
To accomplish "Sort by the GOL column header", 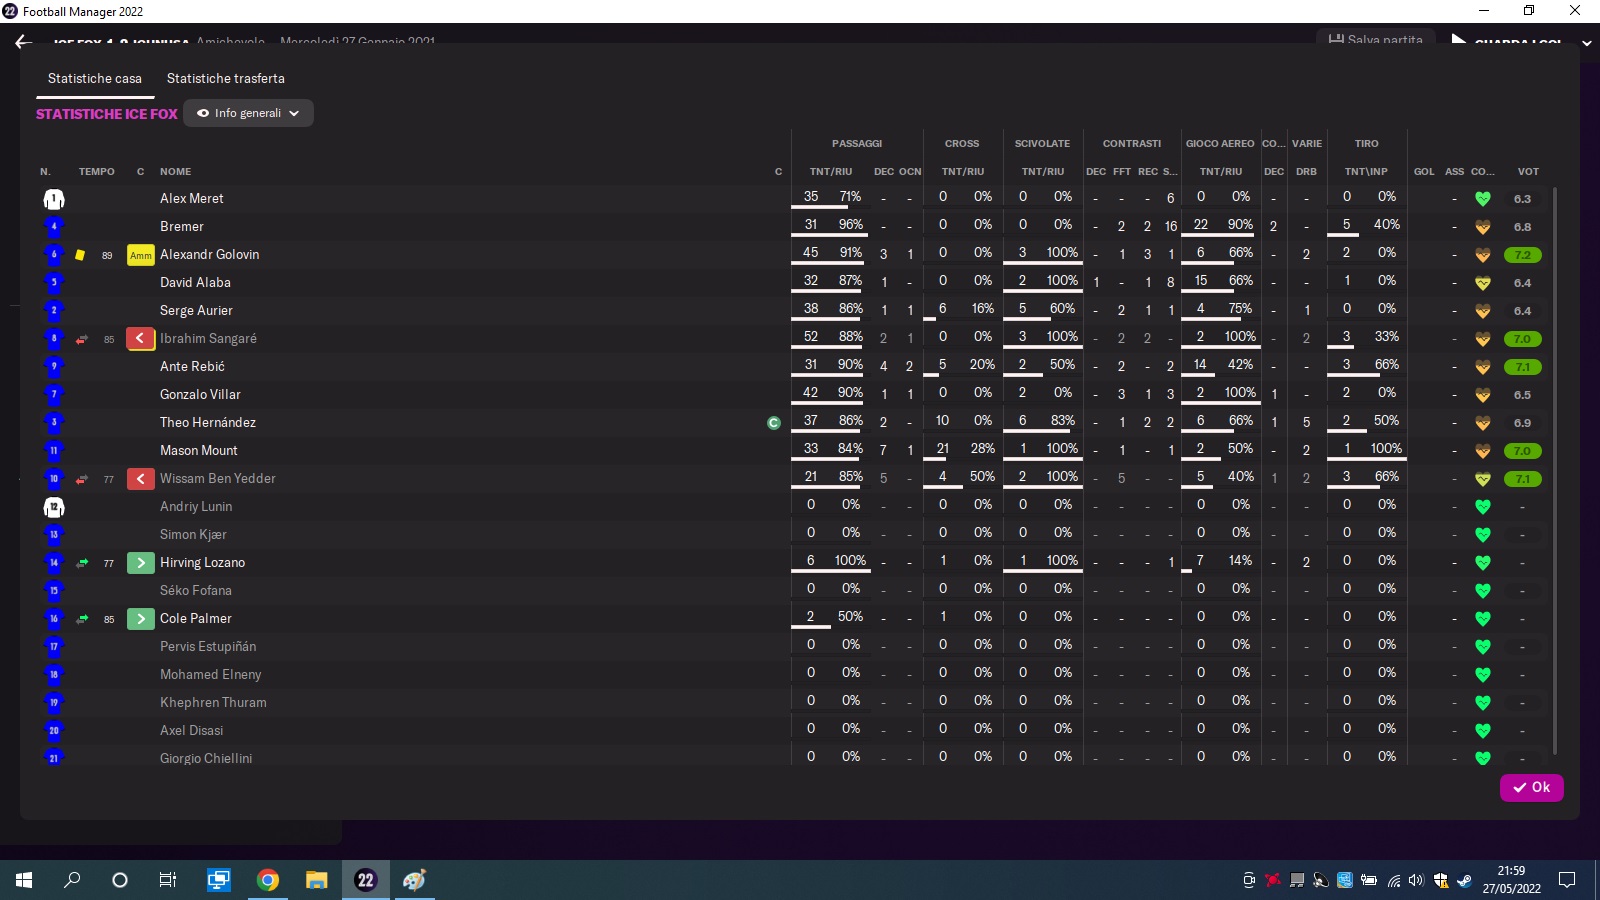I will (1424, 172).
